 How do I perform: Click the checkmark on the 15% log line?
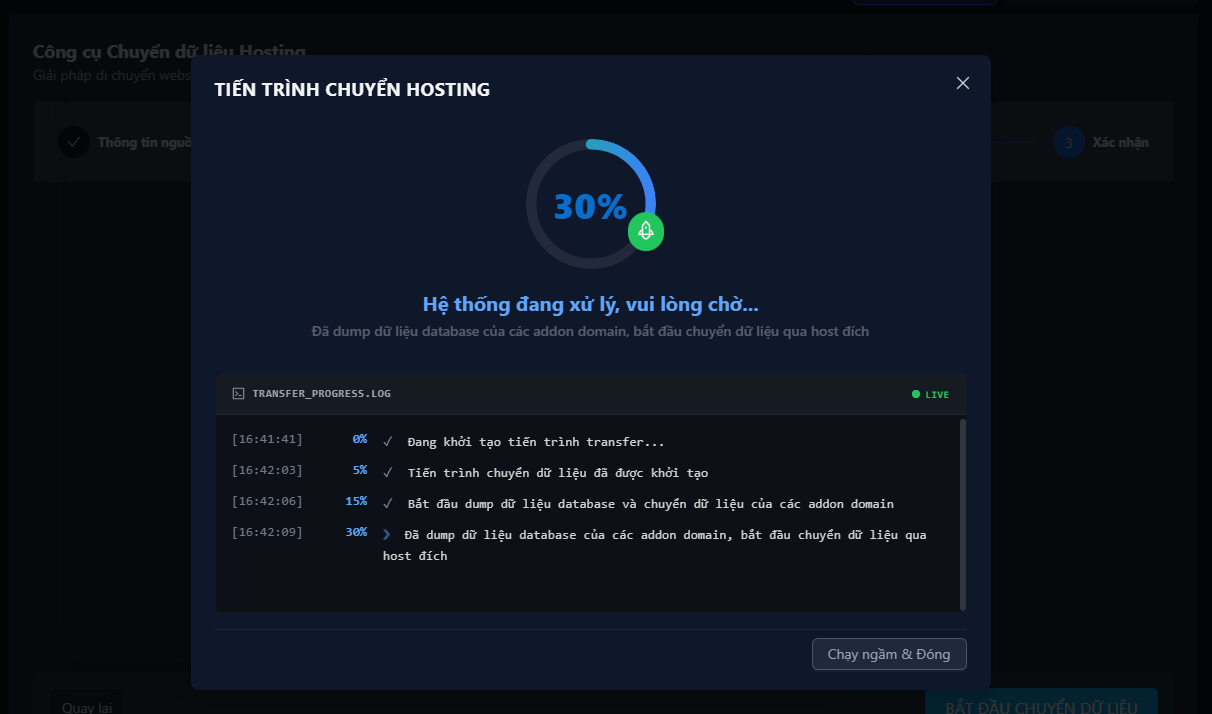point(388,503)
